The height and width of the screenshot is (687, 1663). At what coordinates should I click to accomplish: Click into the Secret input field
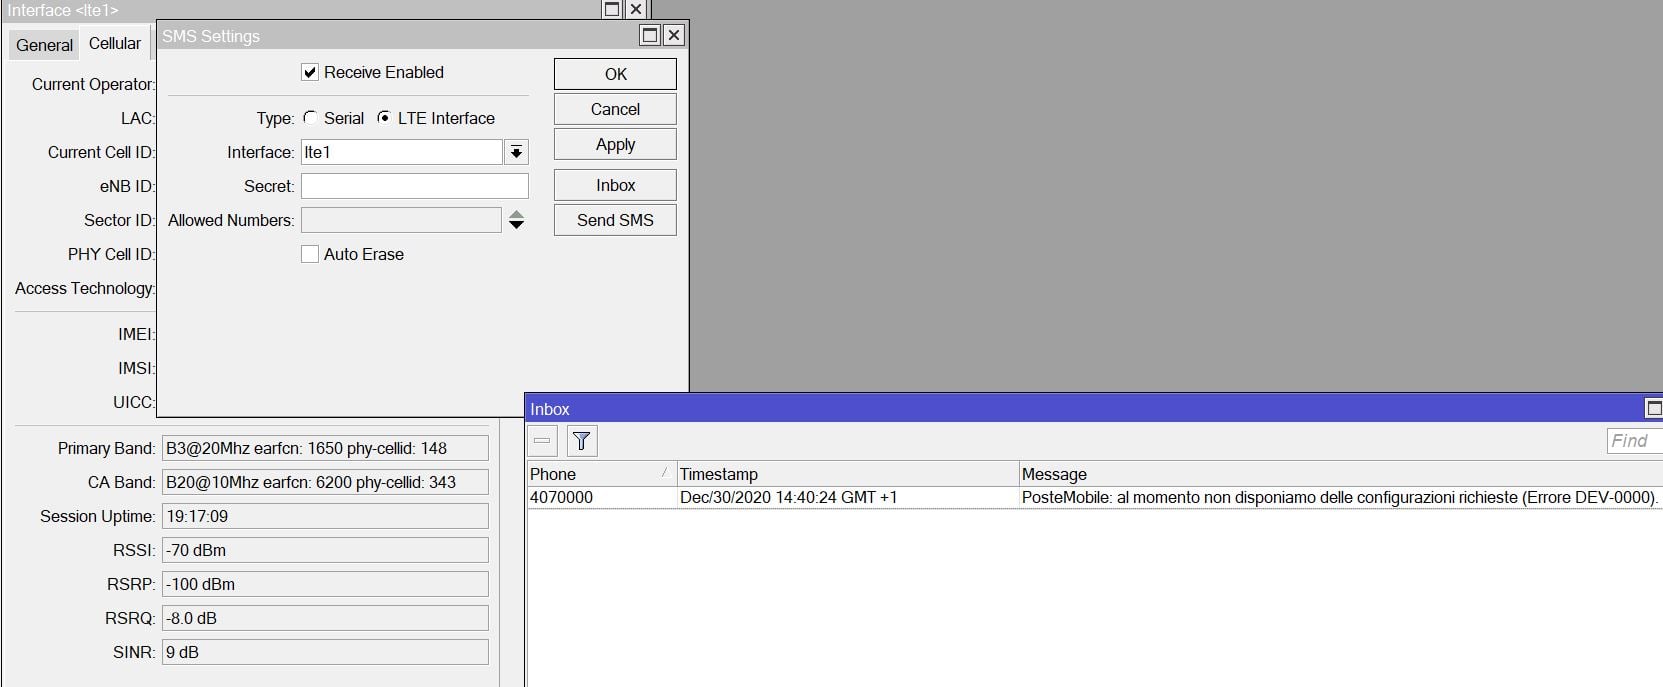coord(415,186)
